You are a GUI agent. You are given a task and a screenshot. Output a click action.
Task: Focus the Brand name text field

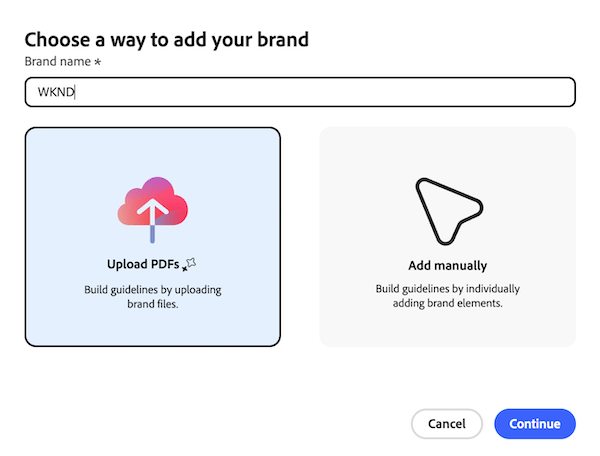pos(300,92)
